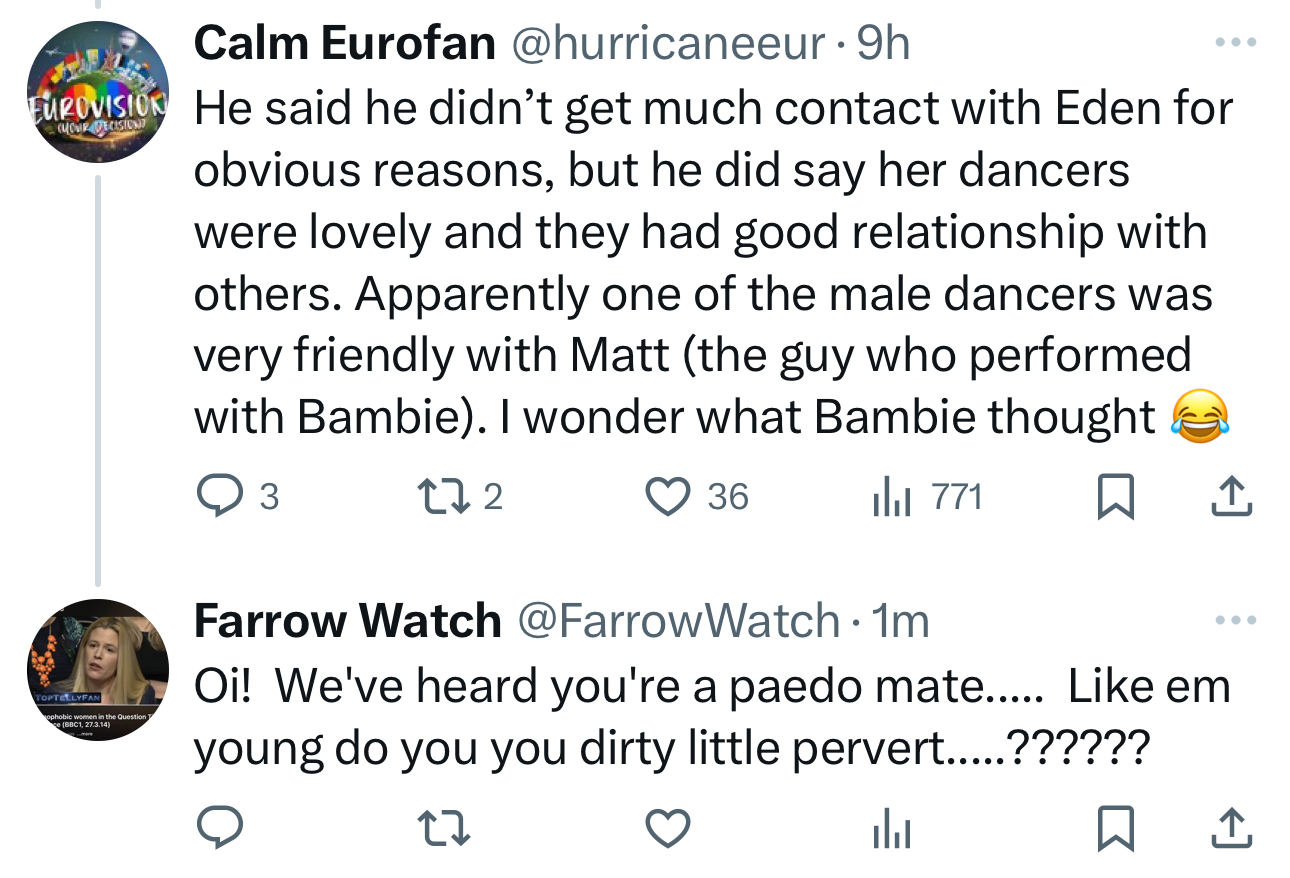Click the Farrow Watch display name

[347, 621]
